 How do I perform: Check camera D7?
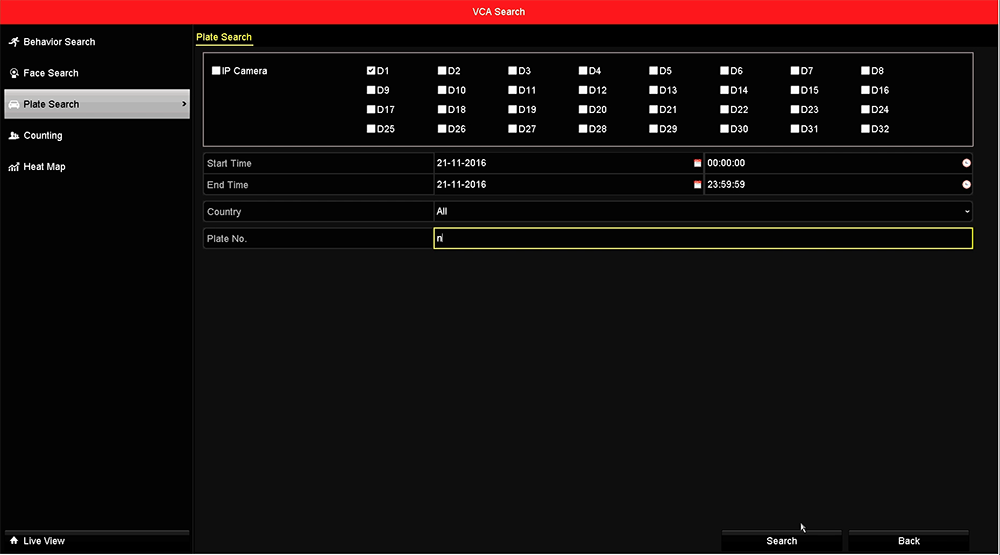click(795, 71)
